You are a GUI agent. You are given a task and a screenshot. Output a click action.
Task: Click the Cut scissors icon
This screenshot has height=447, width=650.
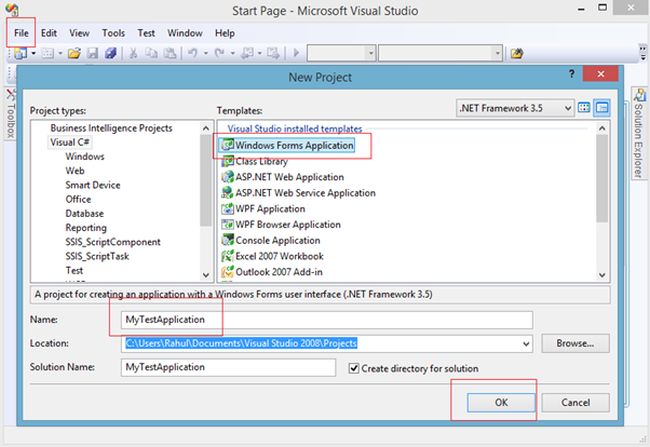(133, 53)
